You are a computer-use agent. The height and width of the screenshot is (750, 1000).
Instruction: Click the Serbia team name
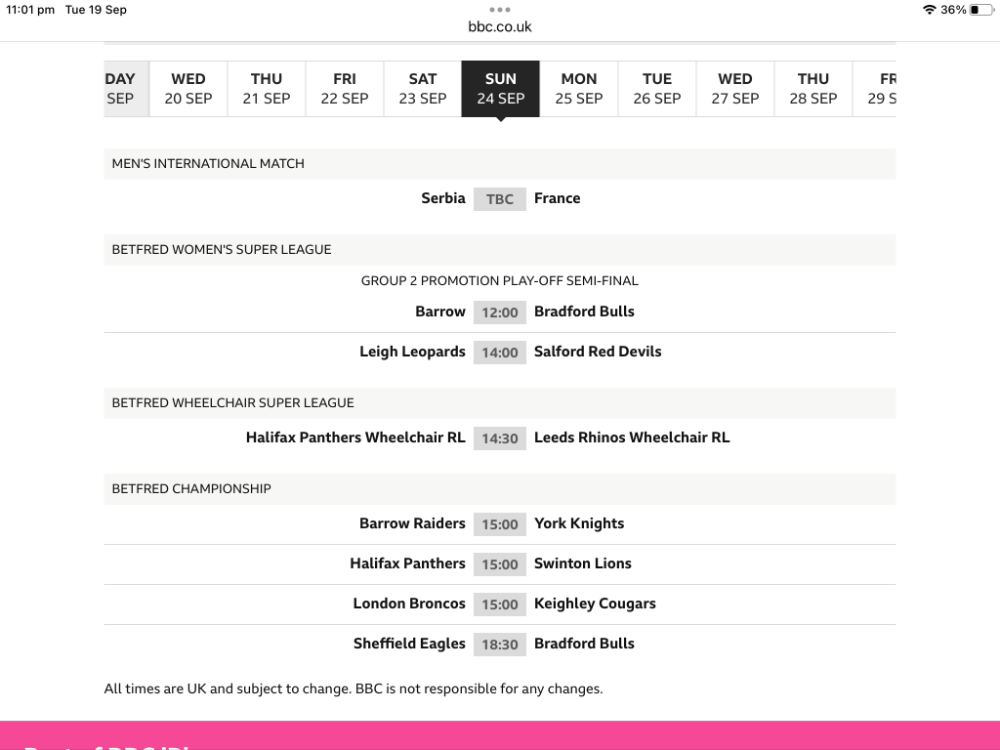[443, 198]
